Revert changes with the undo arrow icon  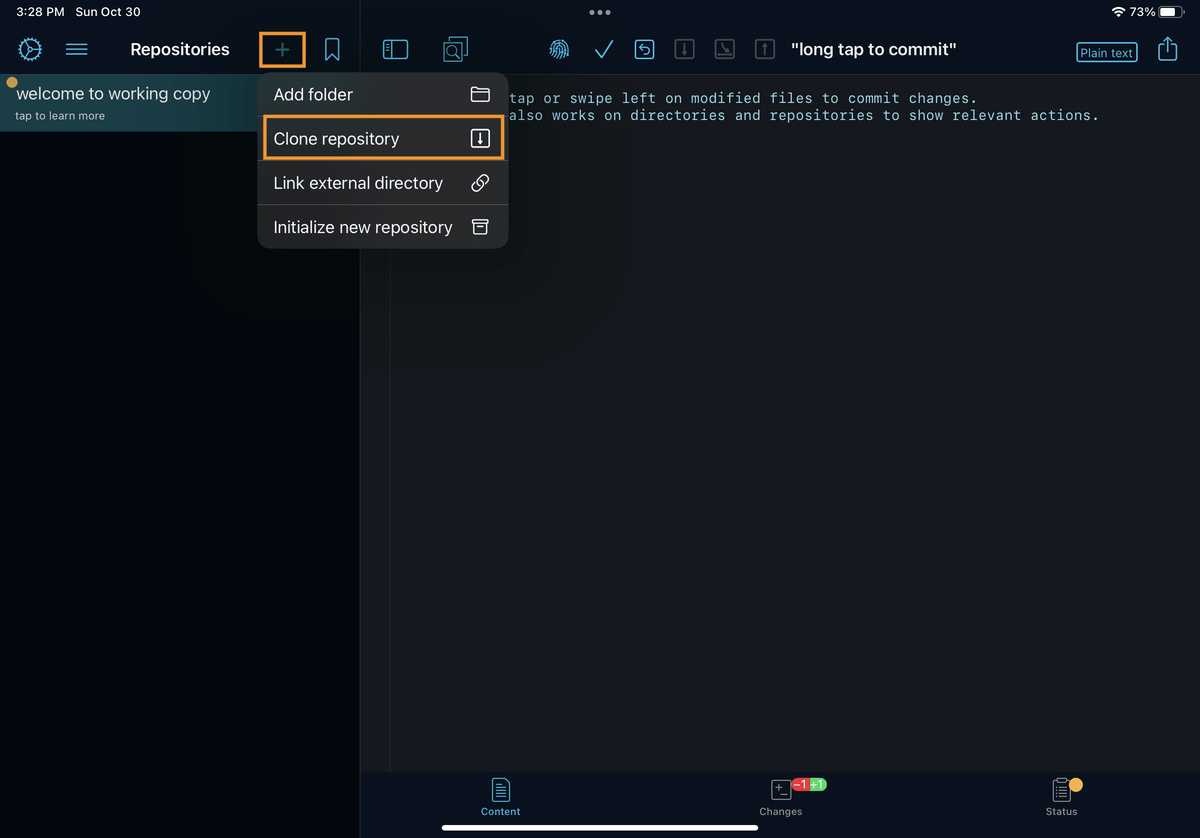tap(644, 48)
